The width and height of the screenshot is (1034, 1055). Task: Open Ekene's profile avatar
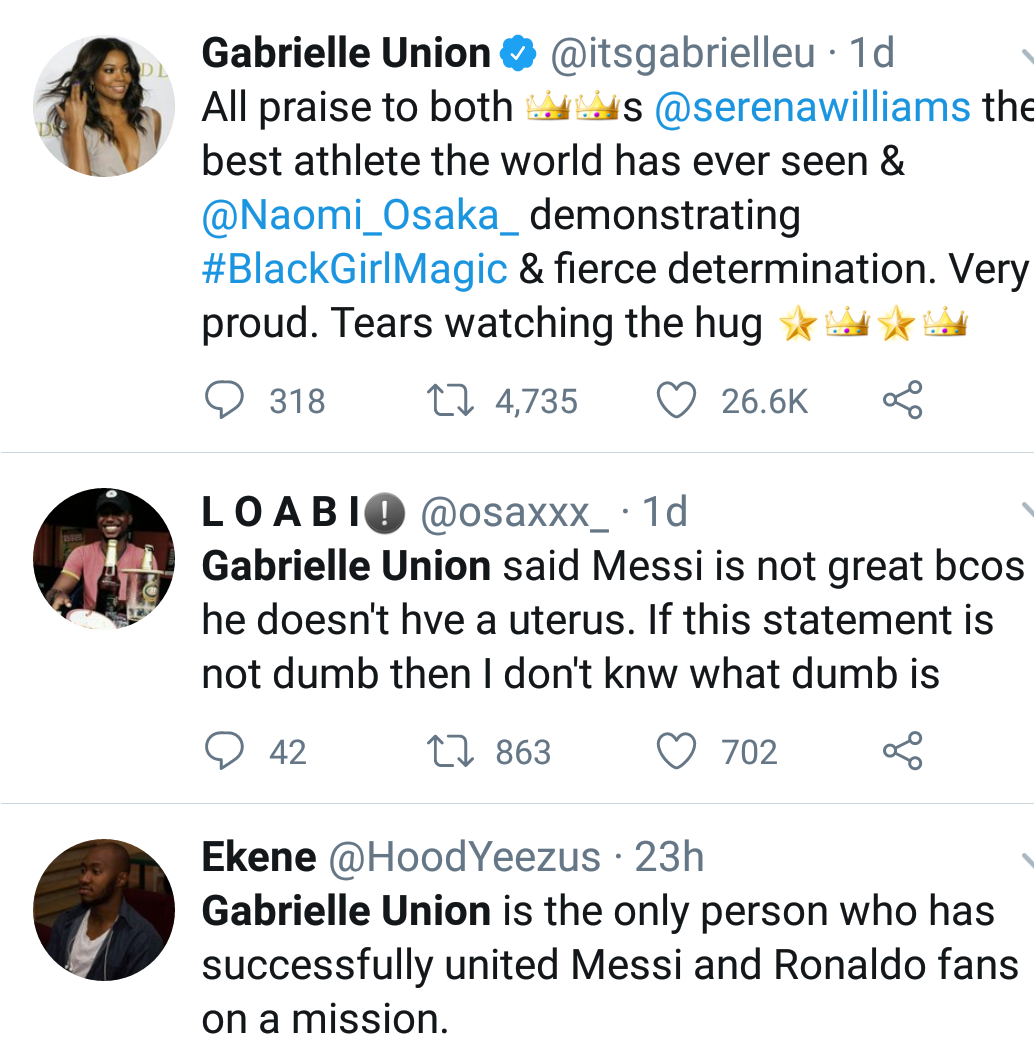pos(104,909)
